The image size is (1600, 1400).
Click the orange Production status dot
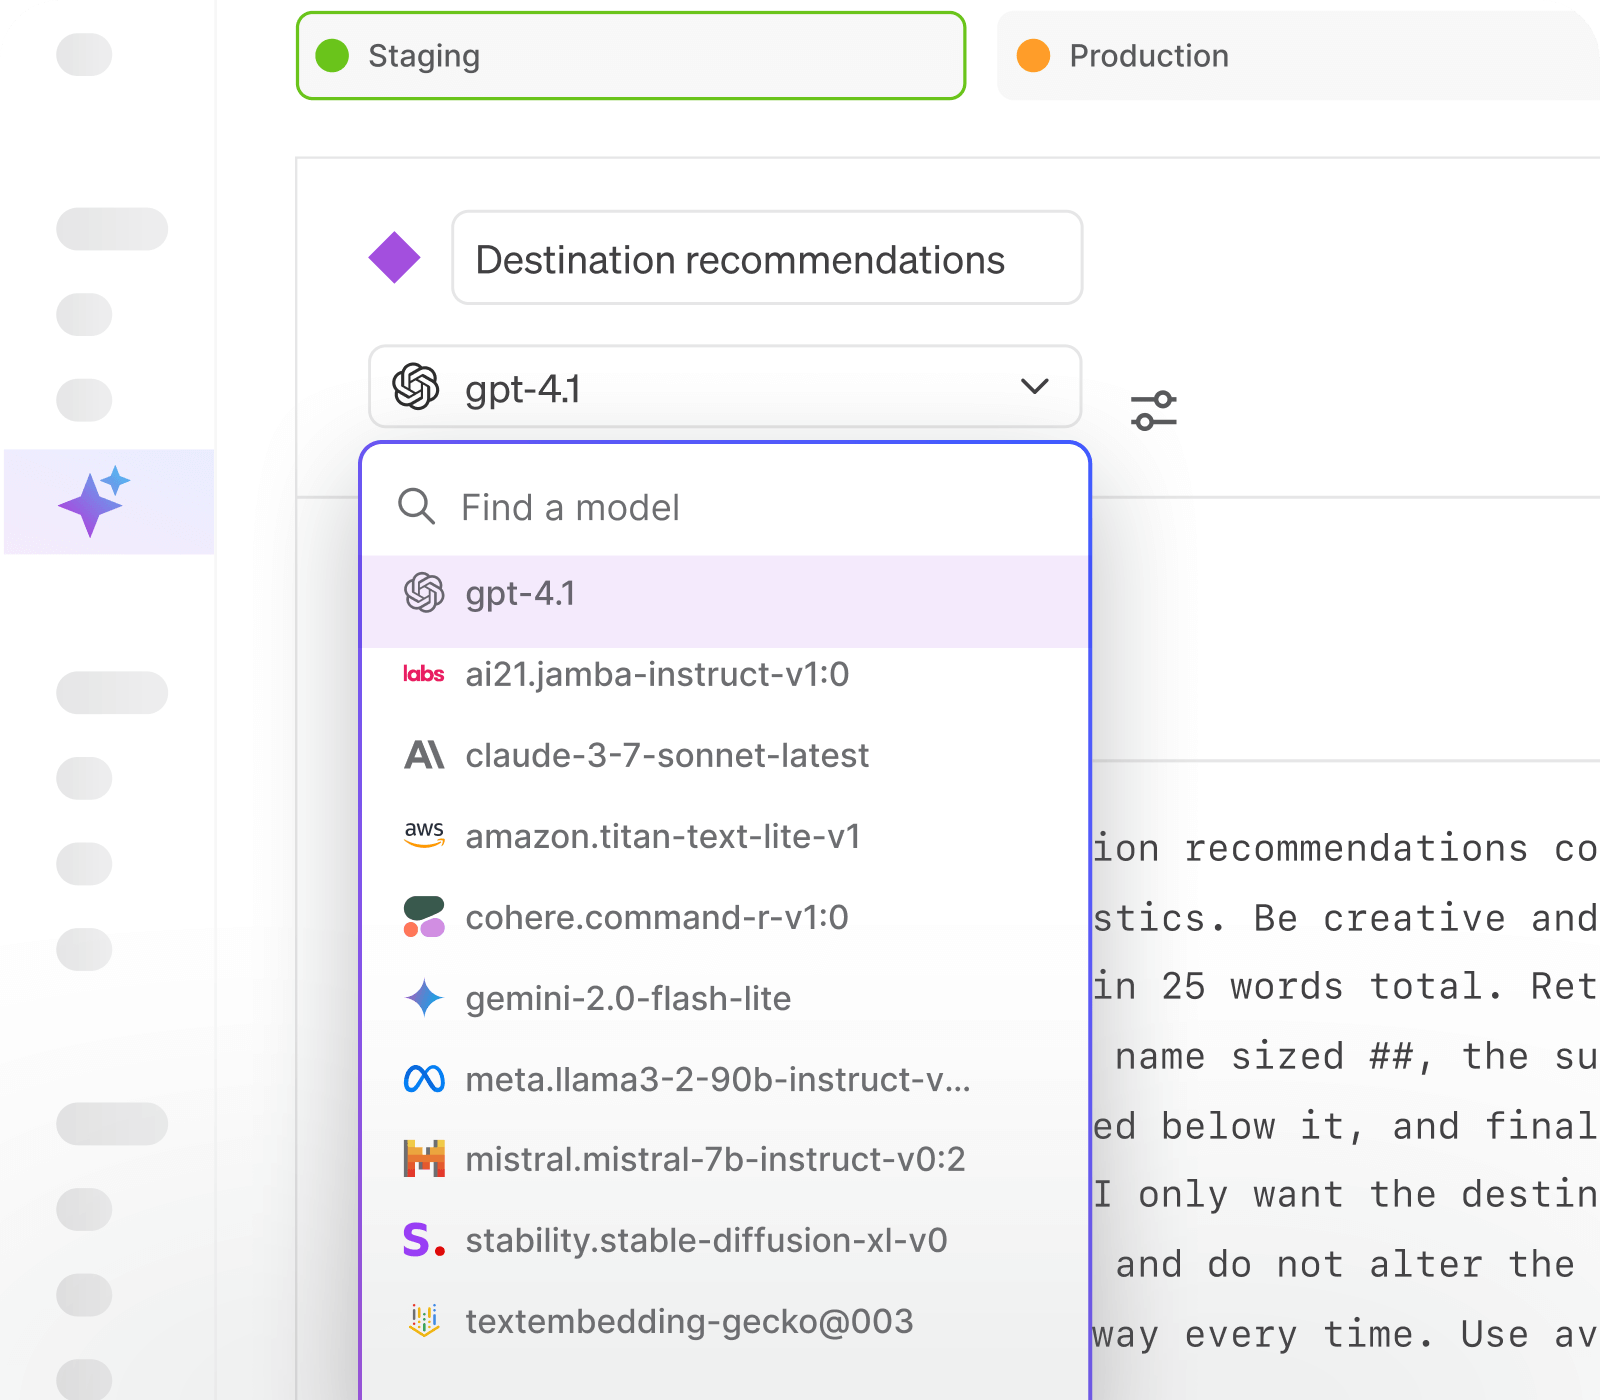[x=1033, y=56]
